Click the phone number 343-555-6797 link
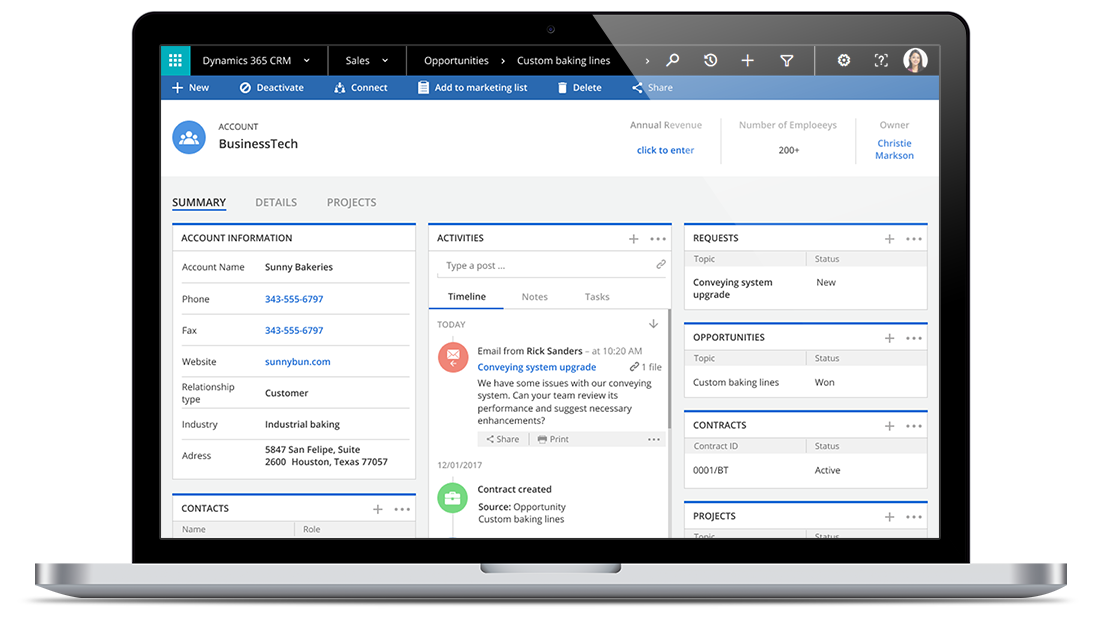The image size is (1103, 620). [x=294, y=299]
